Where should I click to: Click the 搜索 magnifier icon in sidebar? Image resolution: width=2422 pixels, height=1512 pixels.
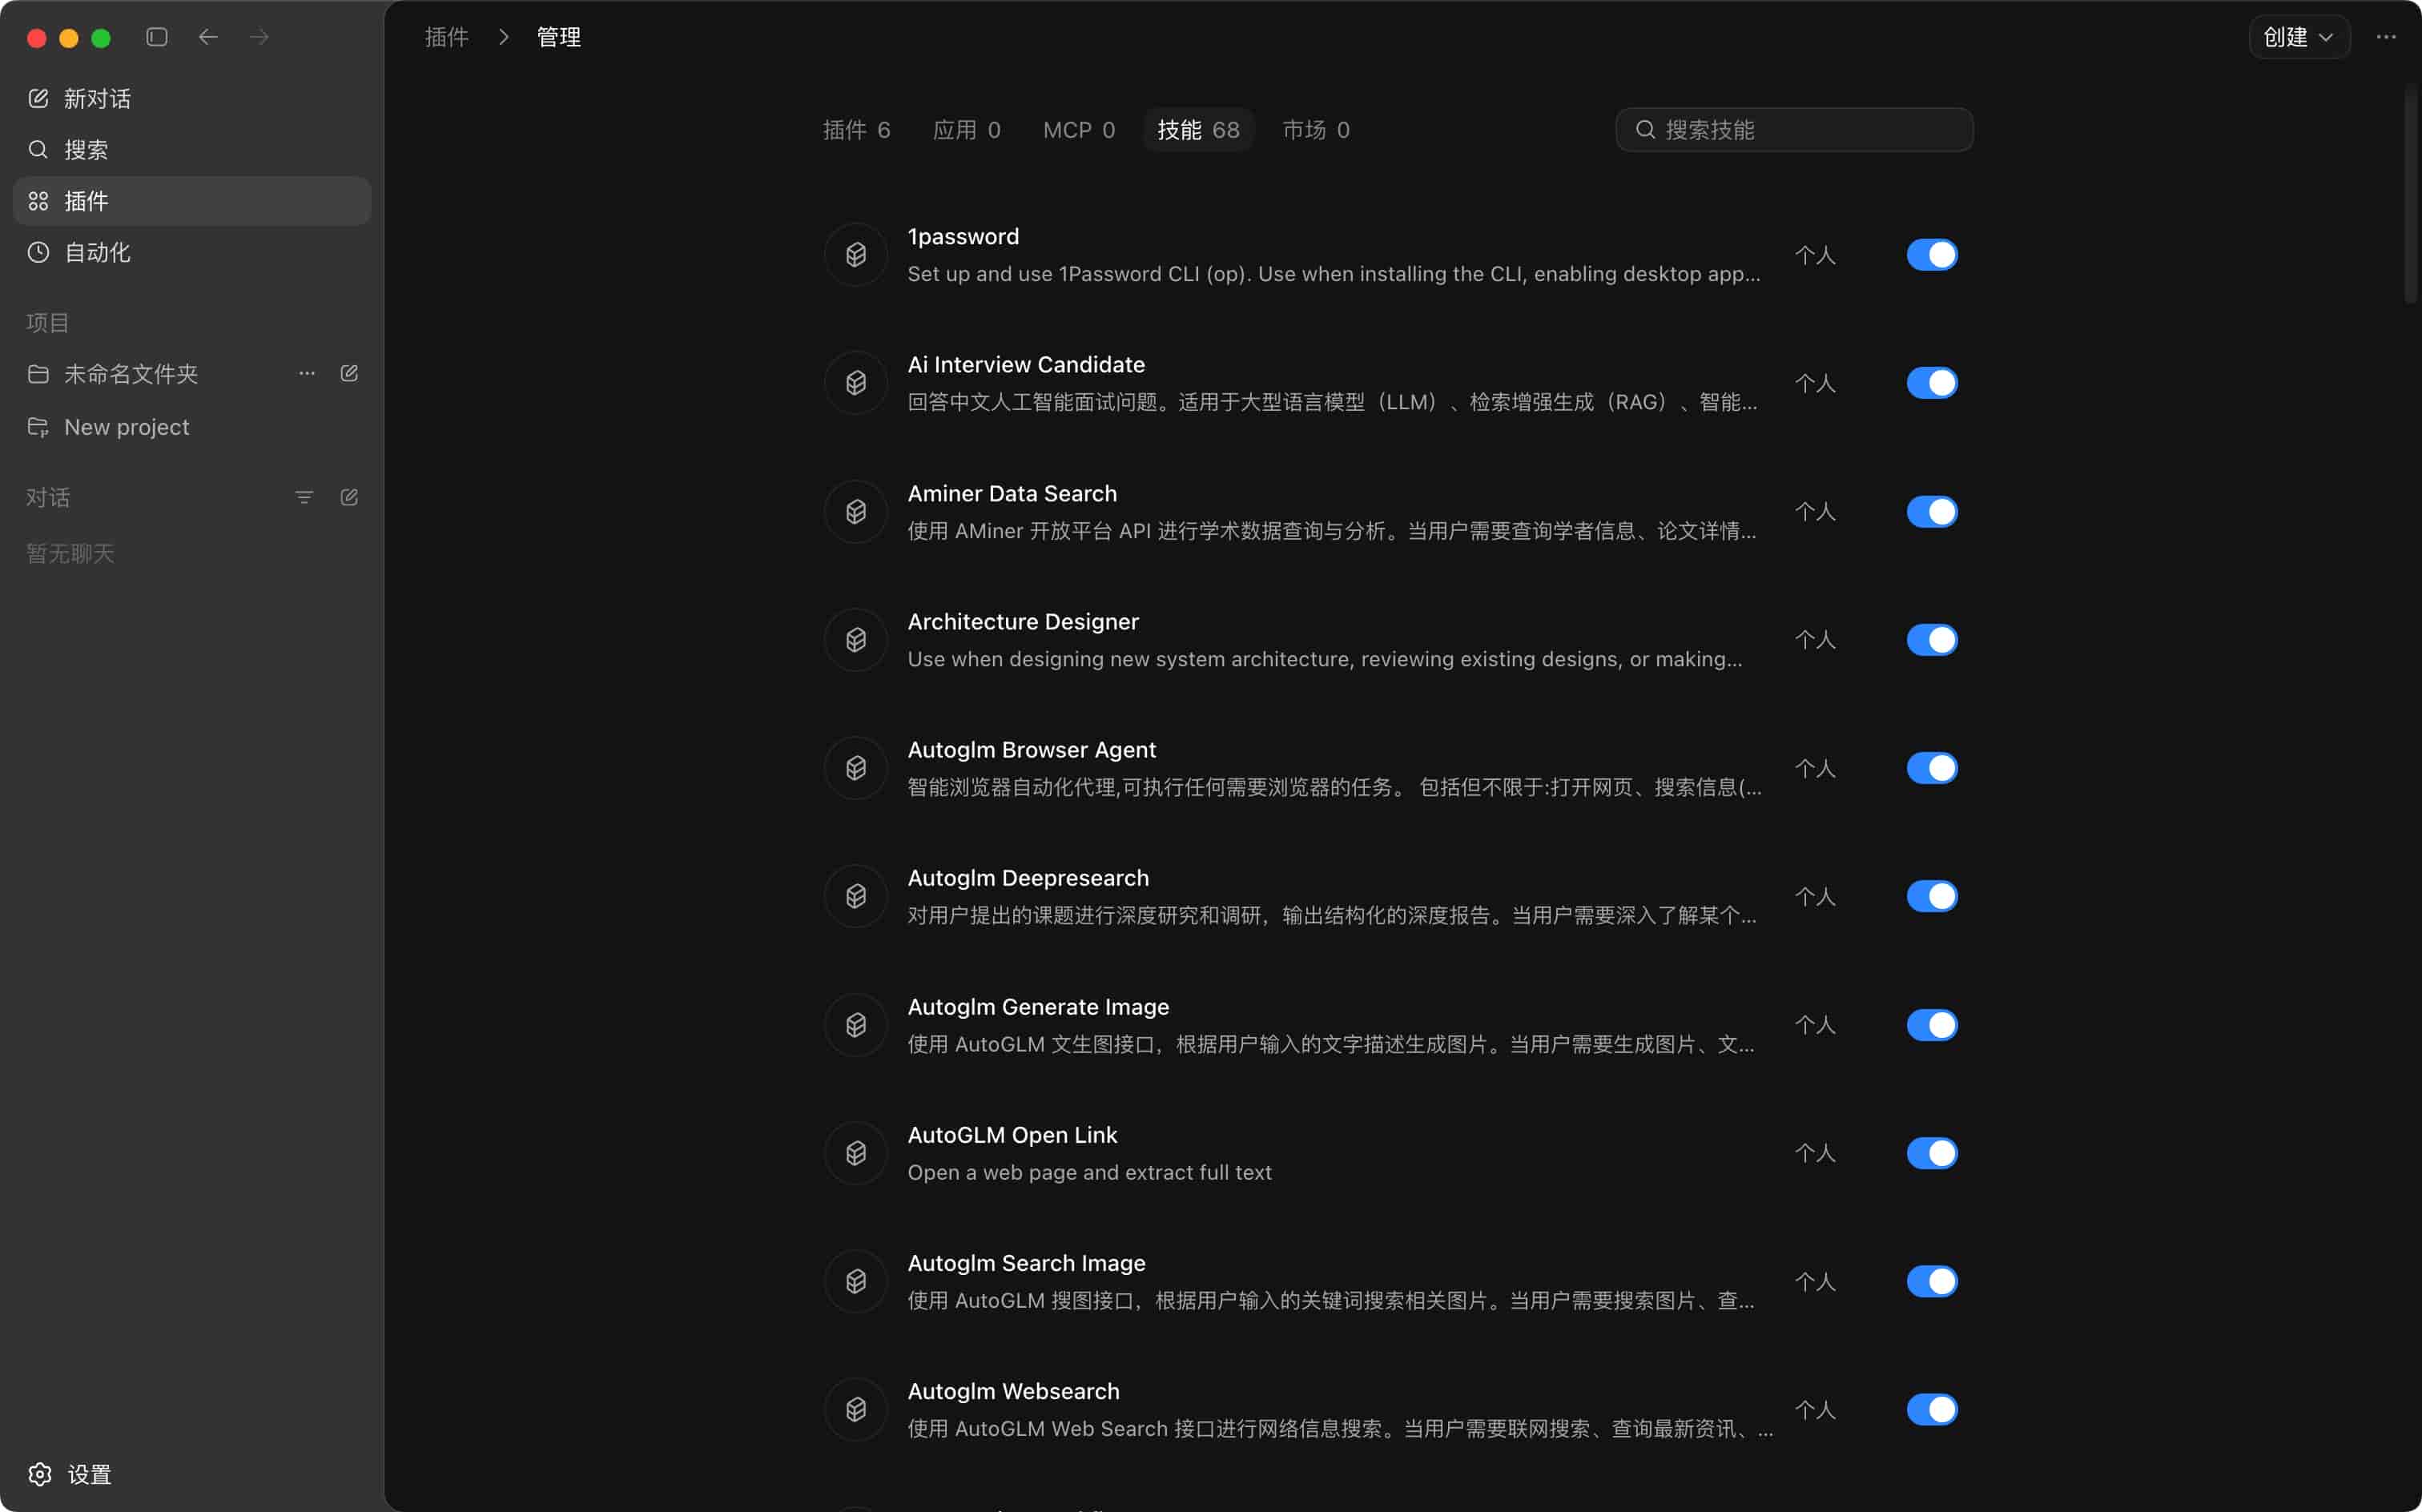(38, 149)
